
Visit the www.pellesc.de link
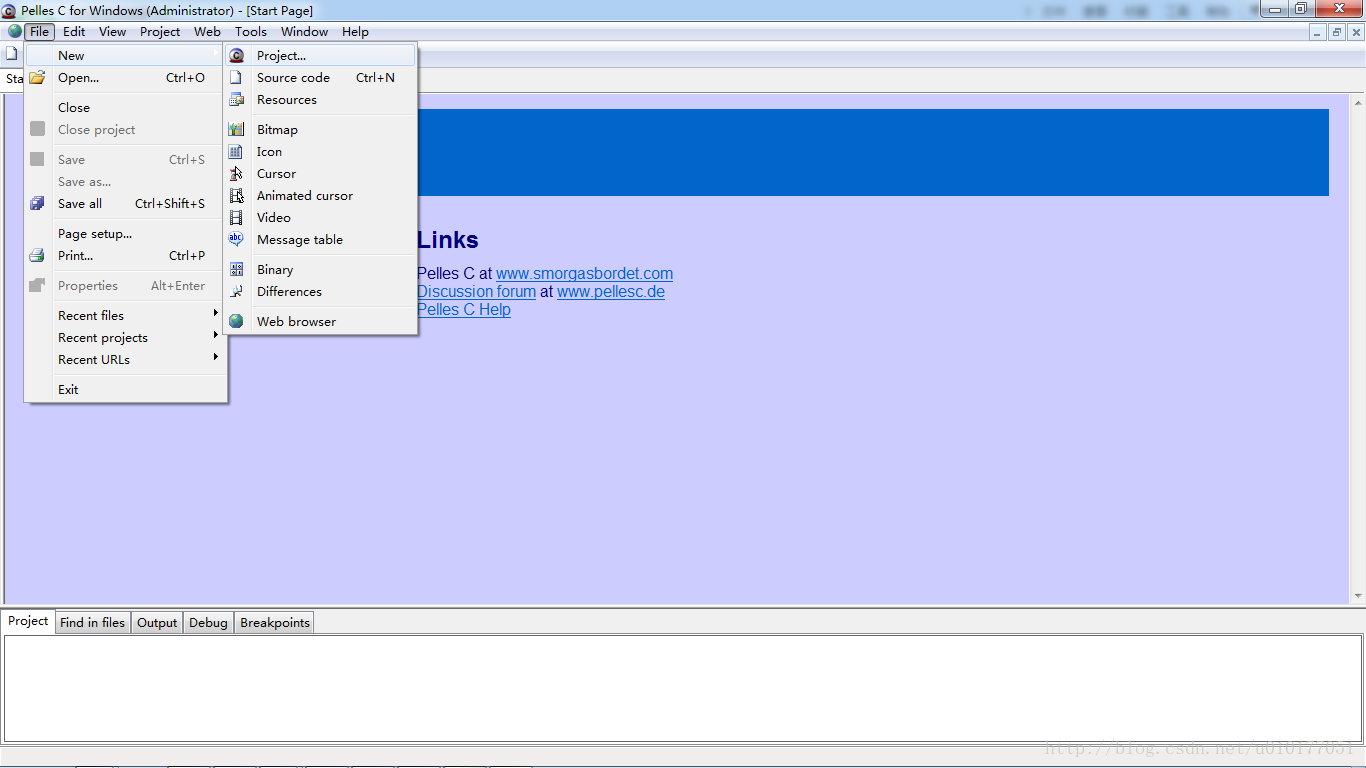pos(611,292)
